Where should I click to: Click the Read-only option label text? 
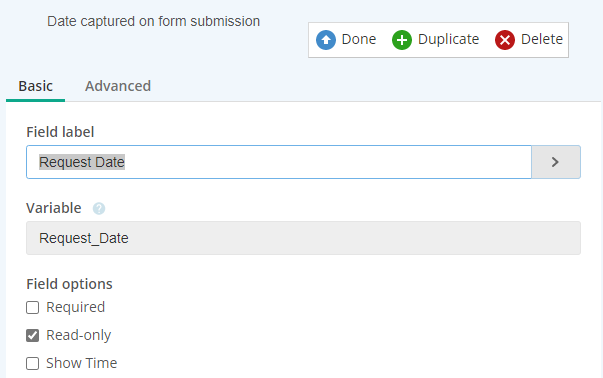78,335
